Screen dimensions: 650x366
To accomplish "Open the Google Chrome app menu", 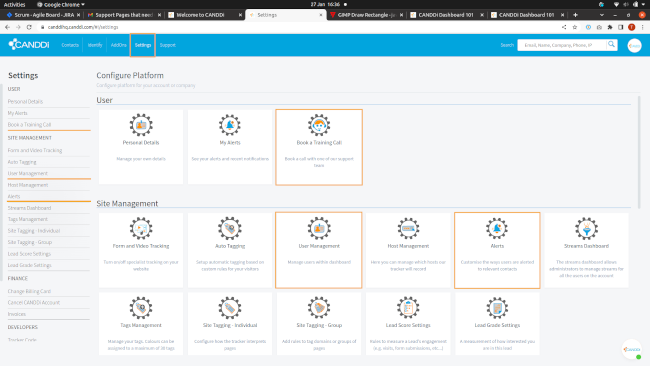I will [61, 5].
